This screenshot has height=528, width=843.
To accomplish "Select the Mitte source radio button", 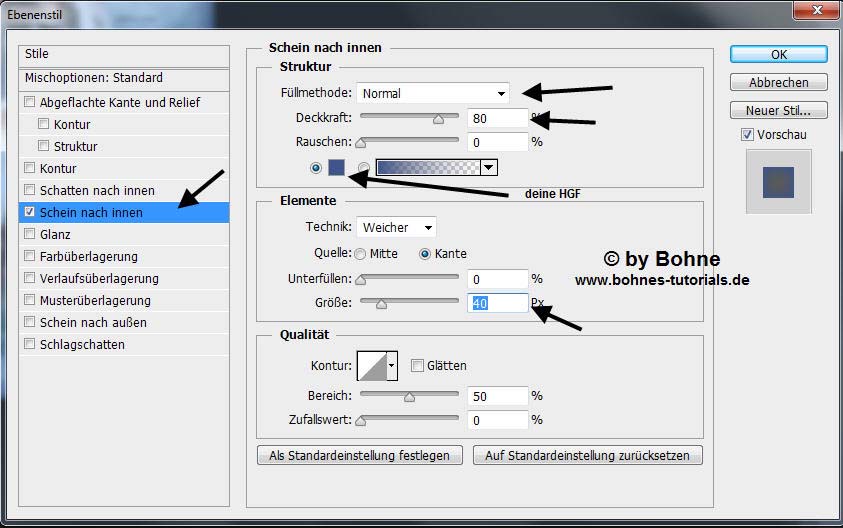I will click(360, 254).
